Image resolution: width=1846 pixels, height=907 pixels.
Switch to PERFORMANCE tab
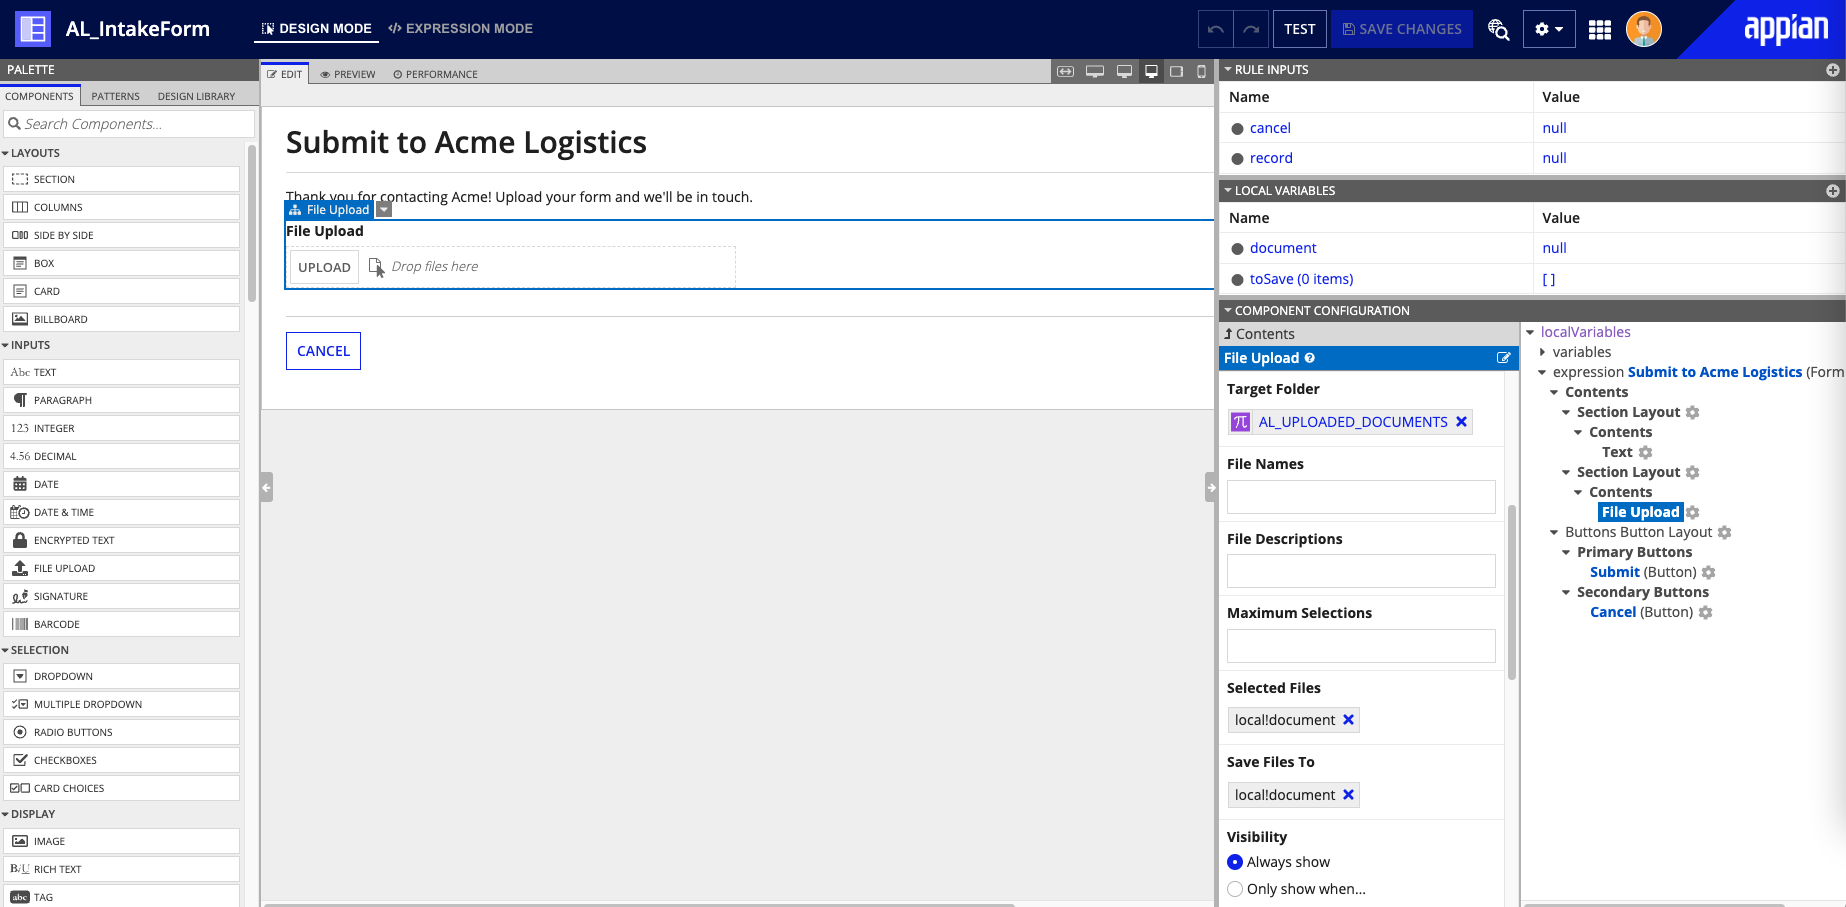435,74
